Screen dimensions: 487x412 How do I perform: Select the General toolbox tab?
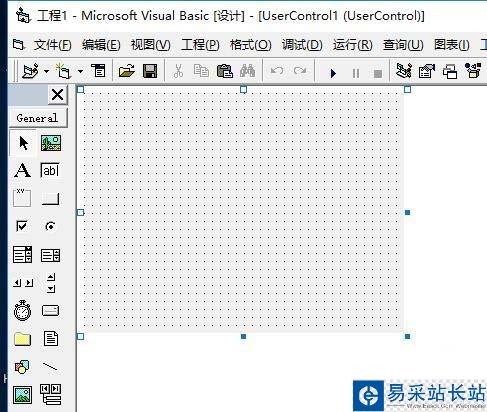(38, 118)
